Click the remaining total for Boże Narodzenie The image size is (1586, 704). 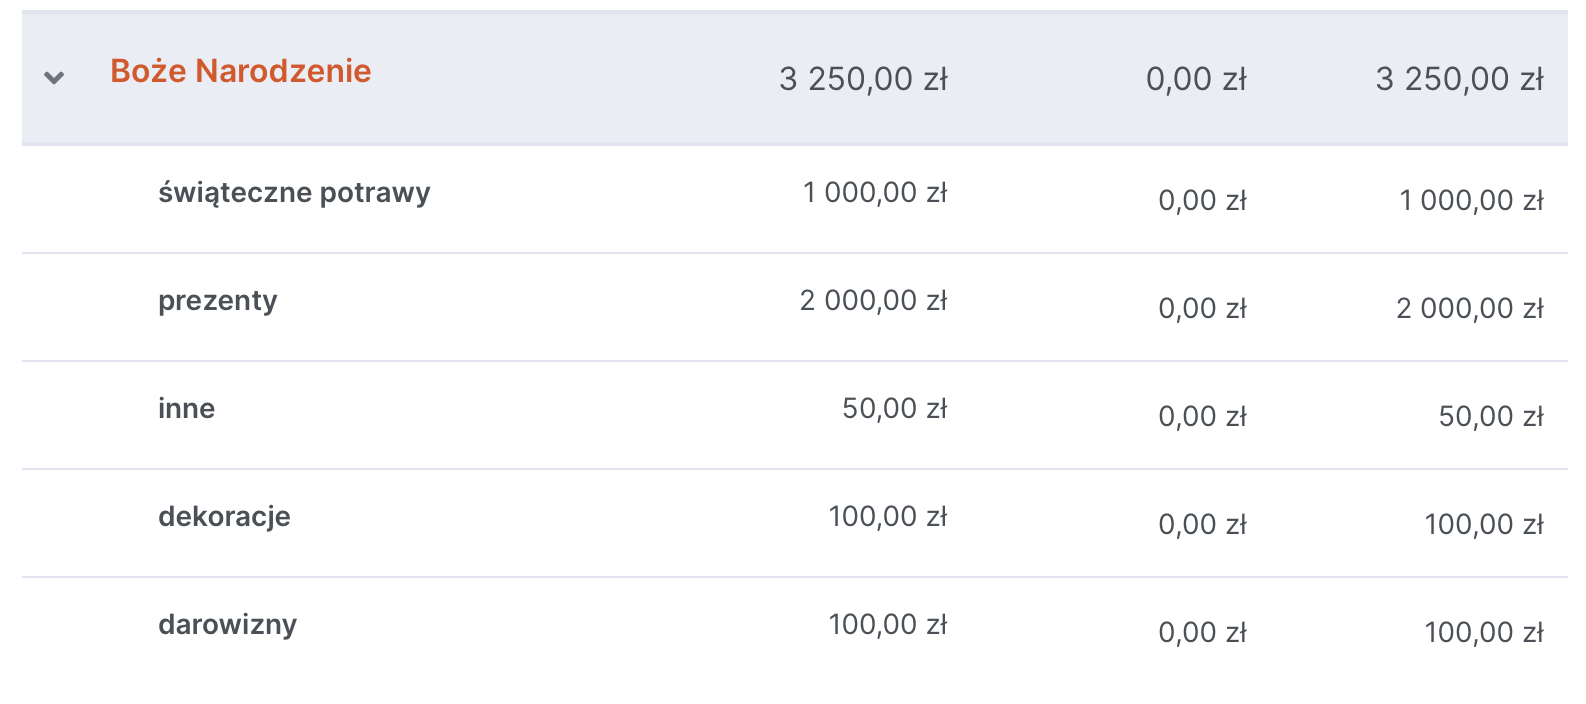1459,79
